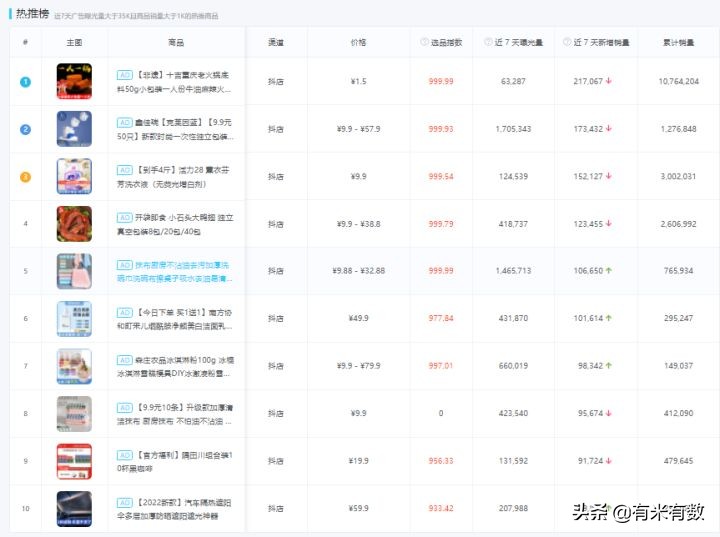
Task: Open the duck wing product thumbnail
Action: pos(74,224)
